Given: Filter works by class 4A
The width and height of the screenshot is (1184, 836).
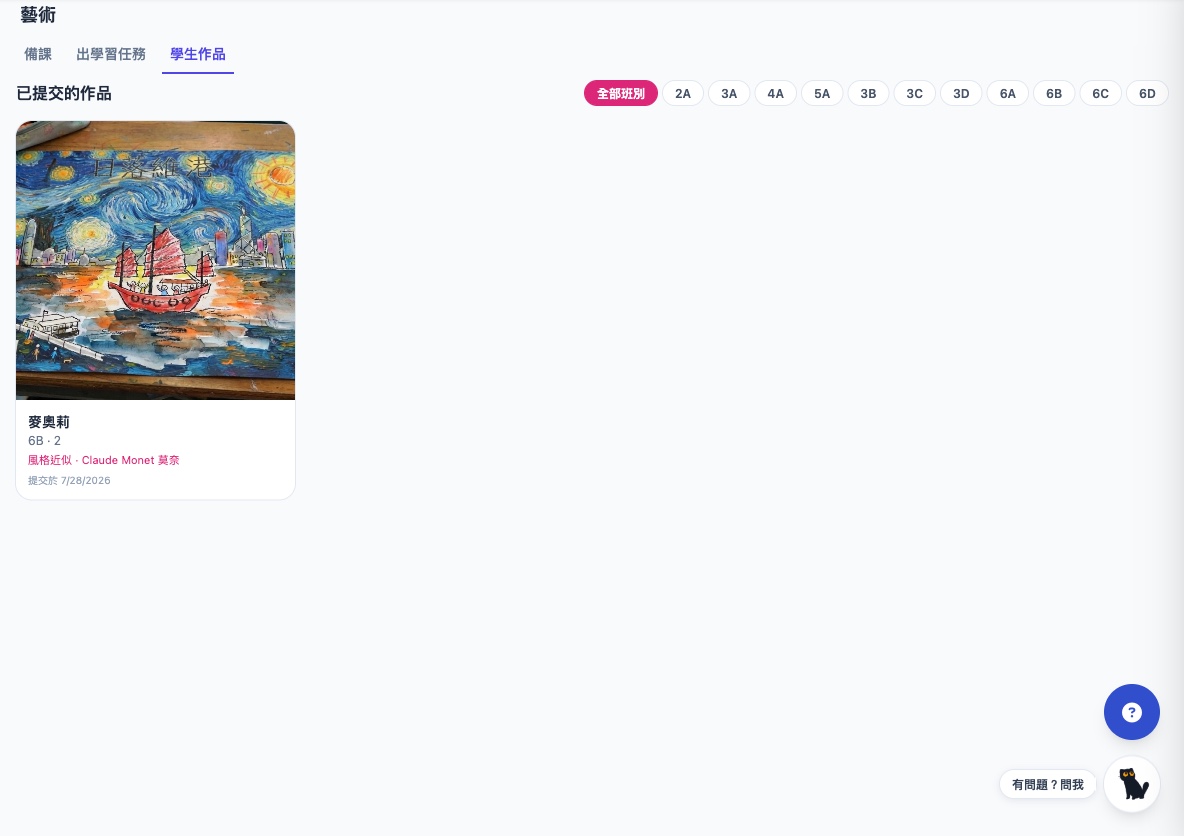Looking at the screenshot, I should point(775,94).
